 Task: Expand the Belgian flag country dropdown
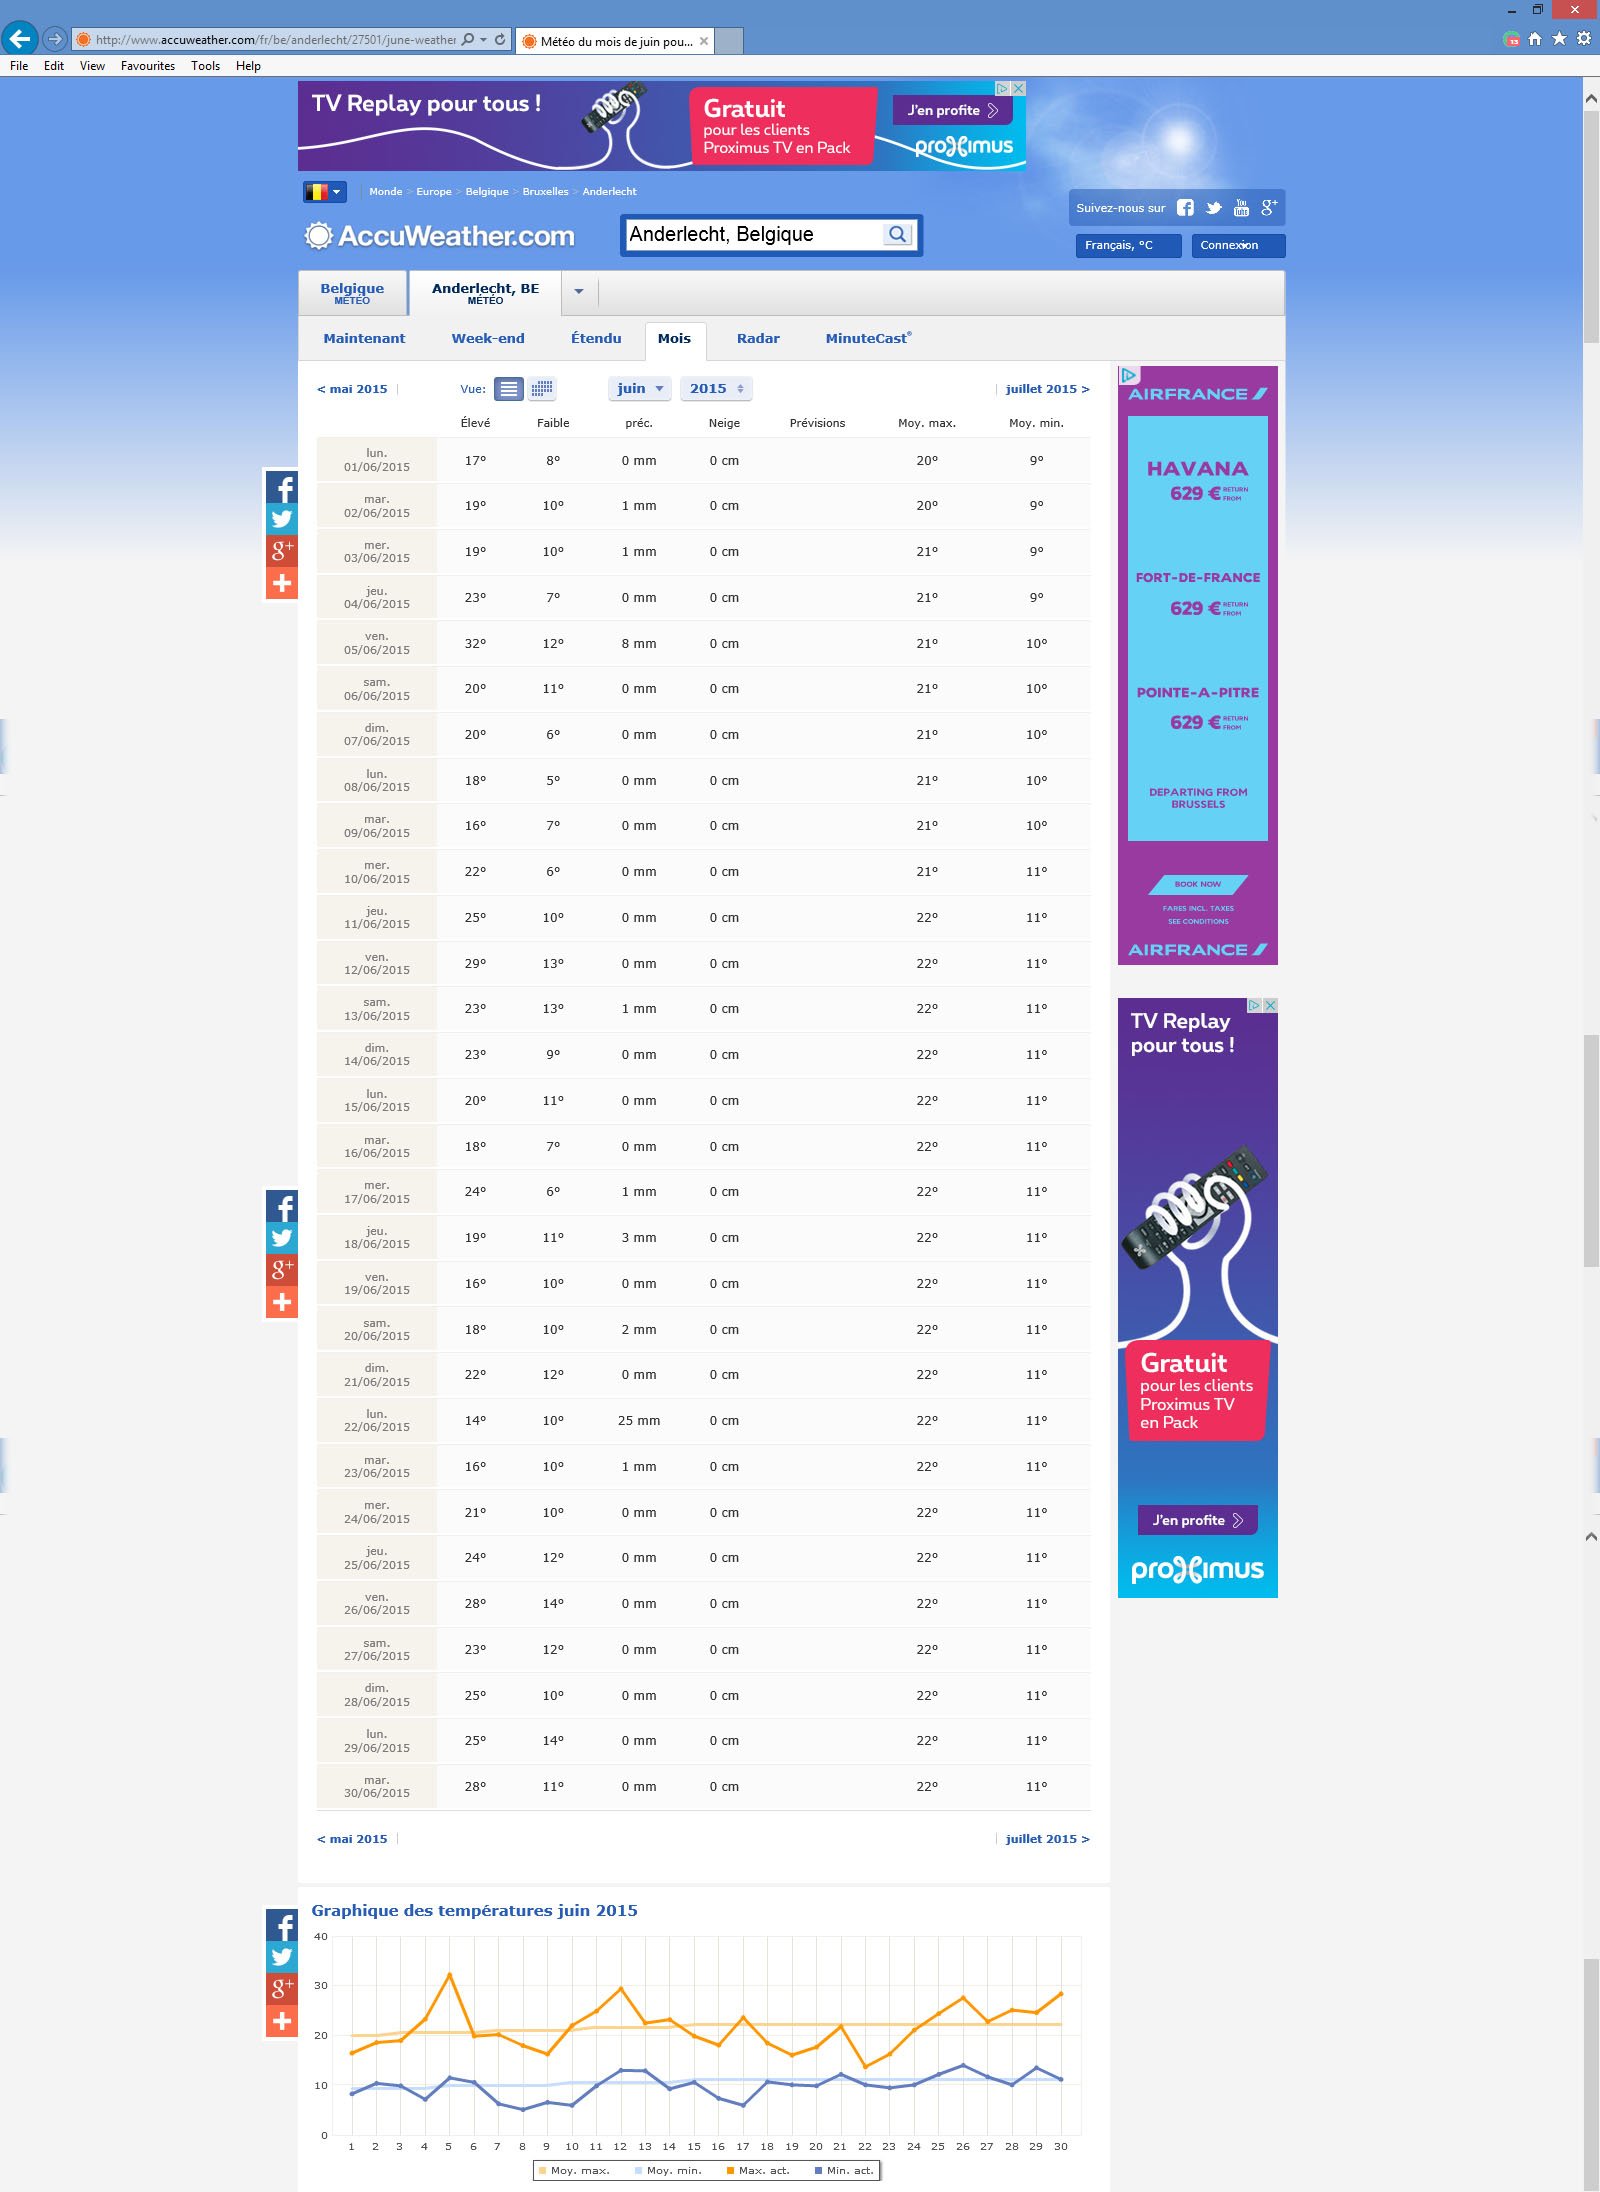[x=324, y=192]
